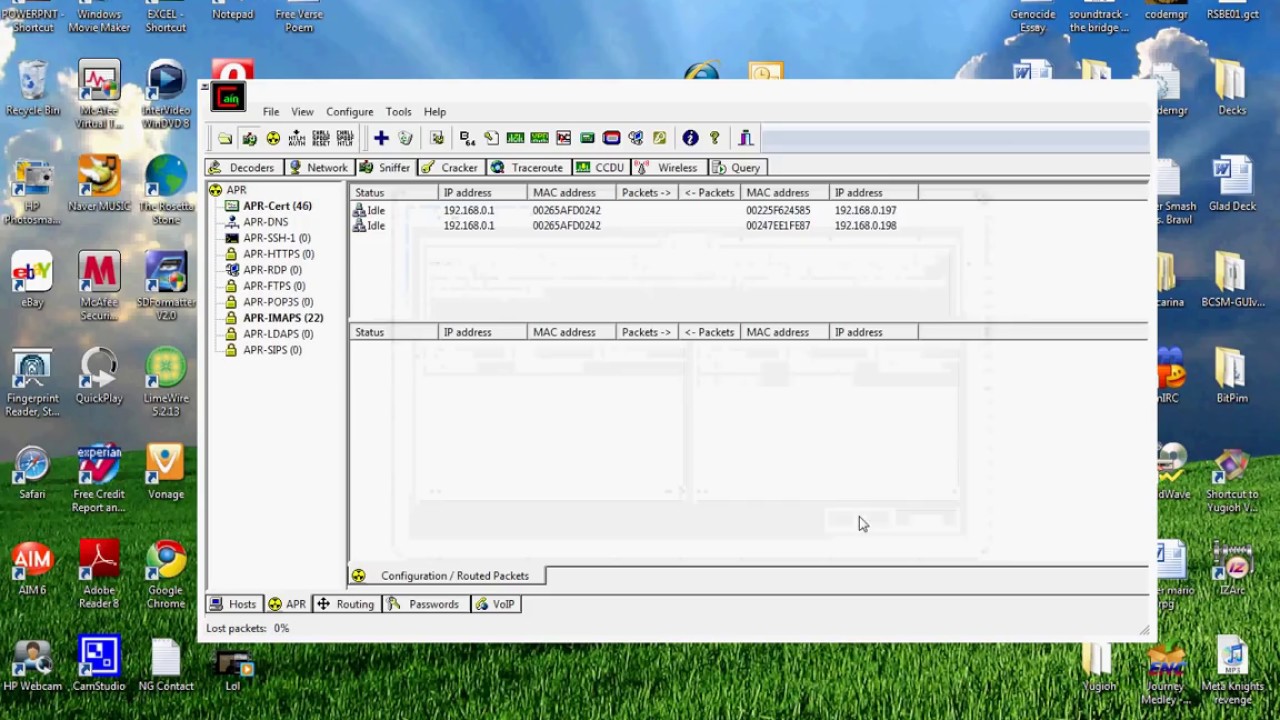Toggle the Start/Stop APR radiation icon

pos(273,138)
